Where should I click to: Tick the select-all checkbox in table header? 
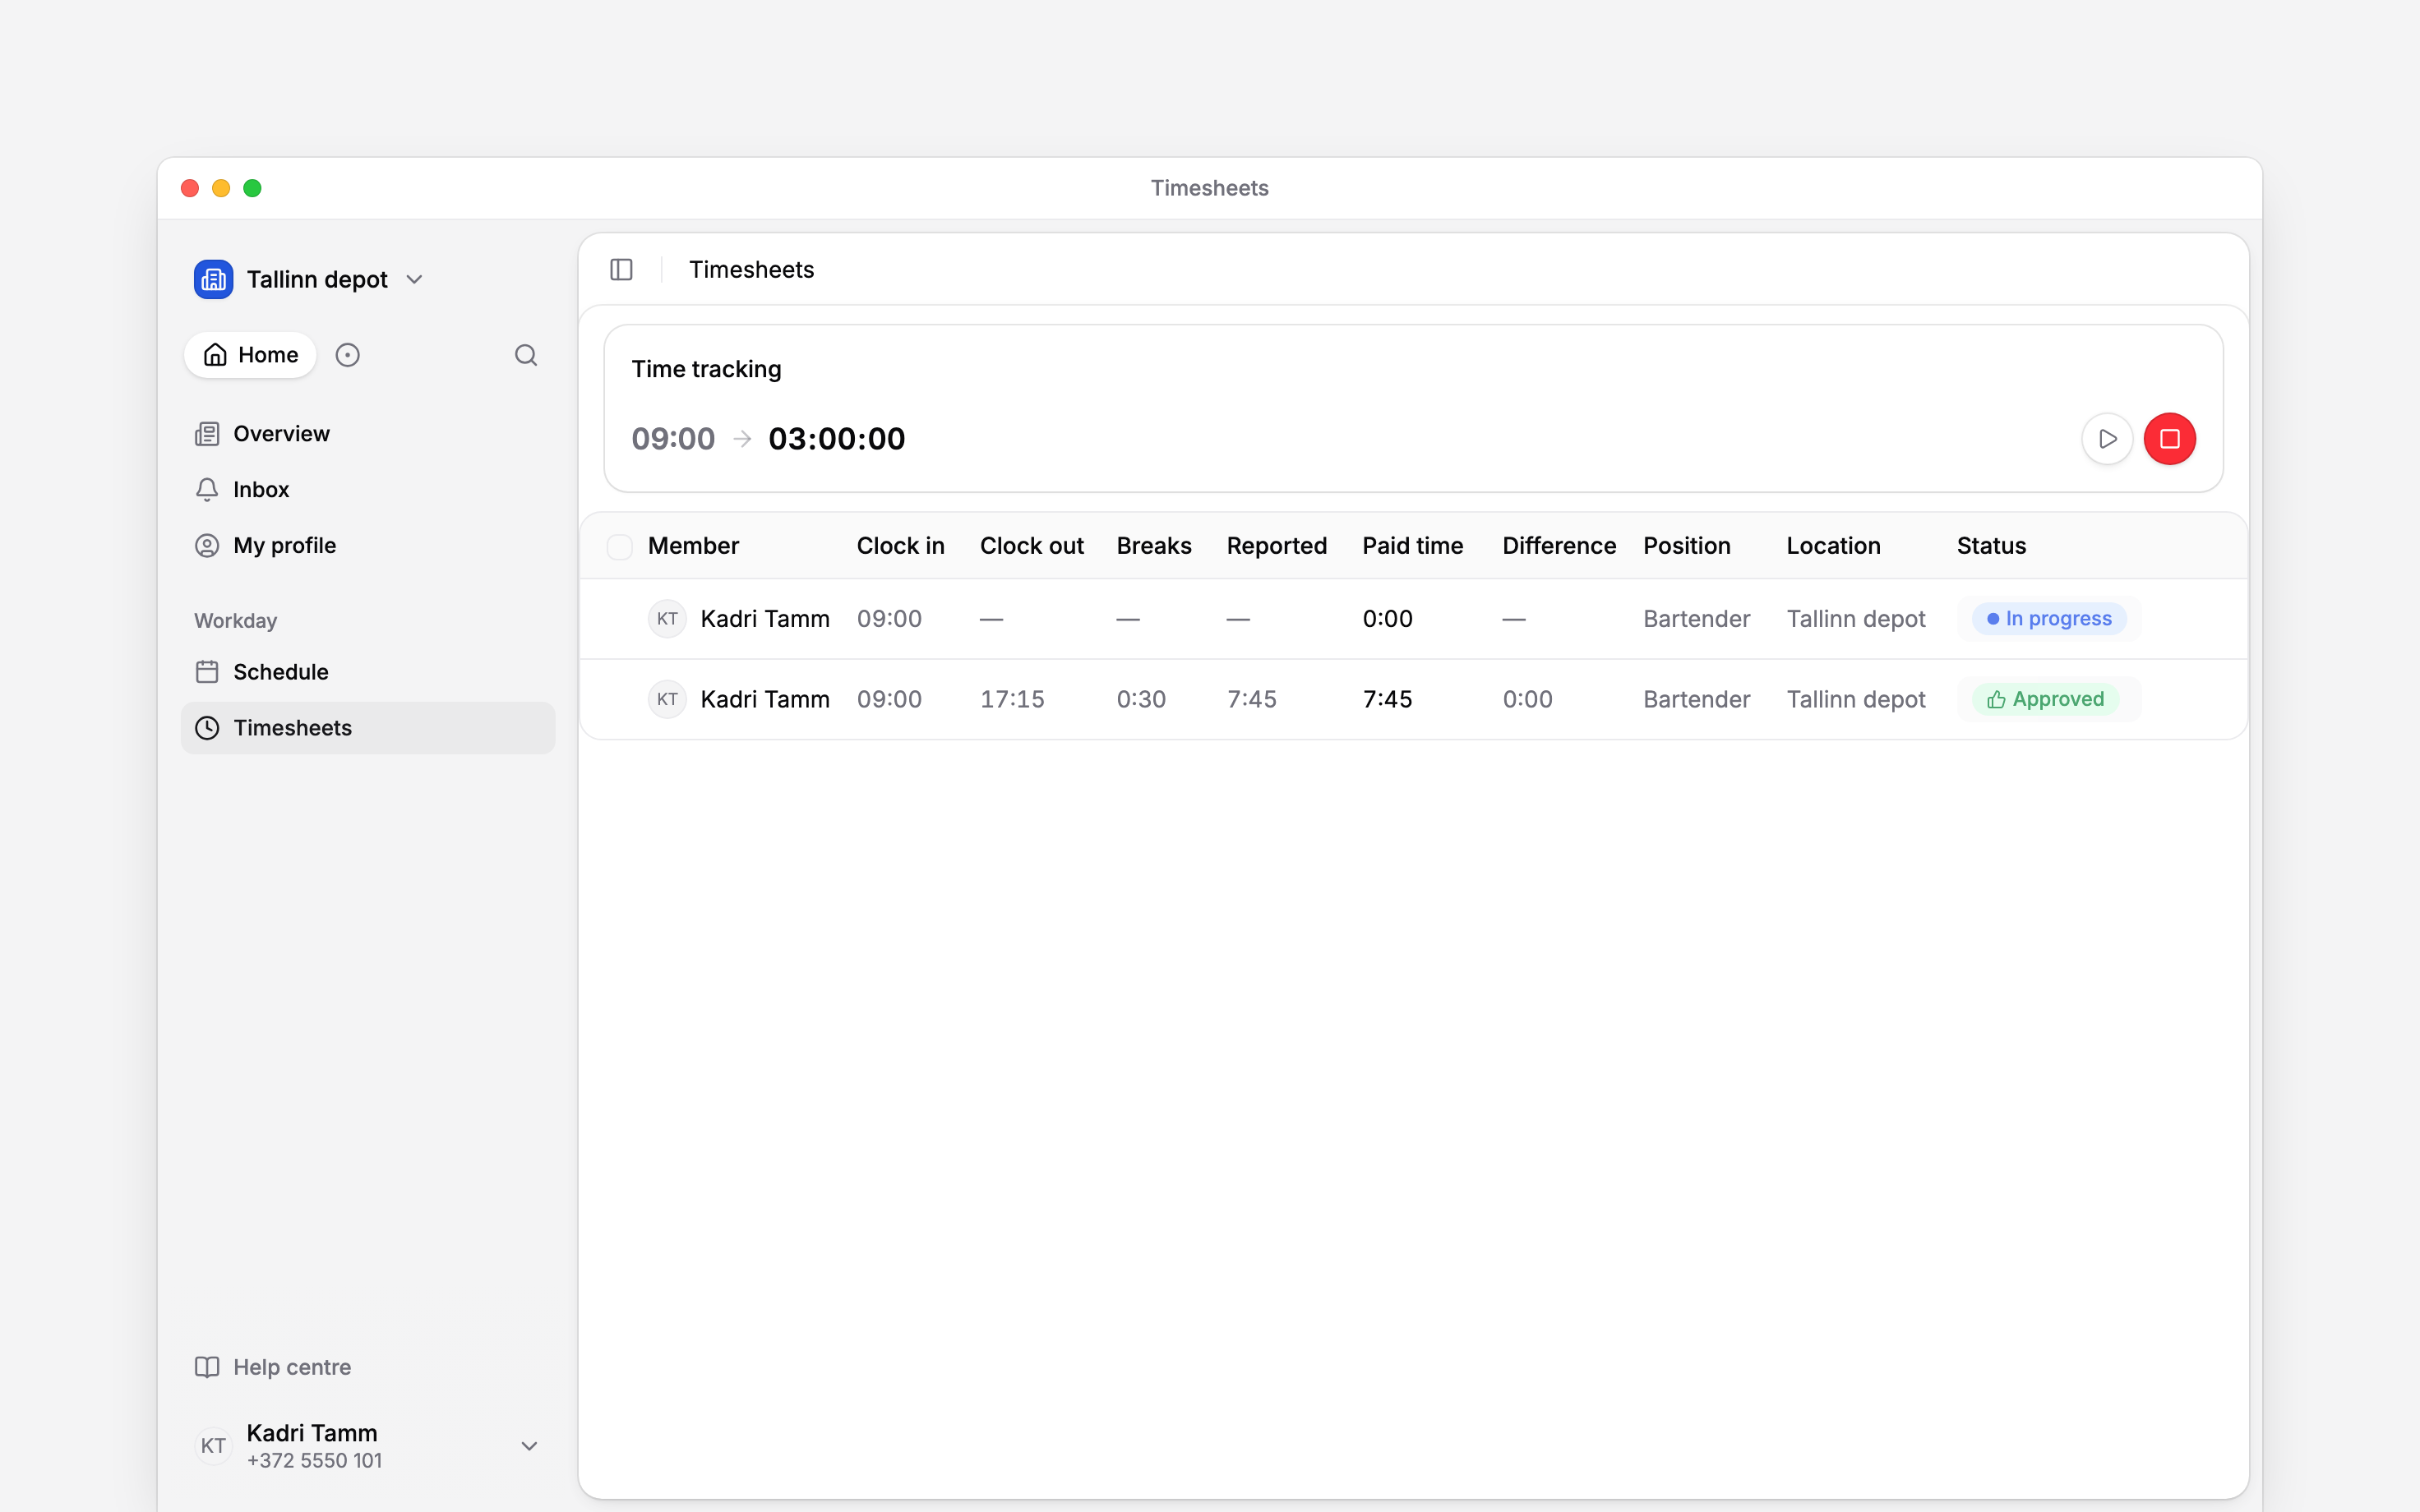pyautogui.click(x=620, y=547)
